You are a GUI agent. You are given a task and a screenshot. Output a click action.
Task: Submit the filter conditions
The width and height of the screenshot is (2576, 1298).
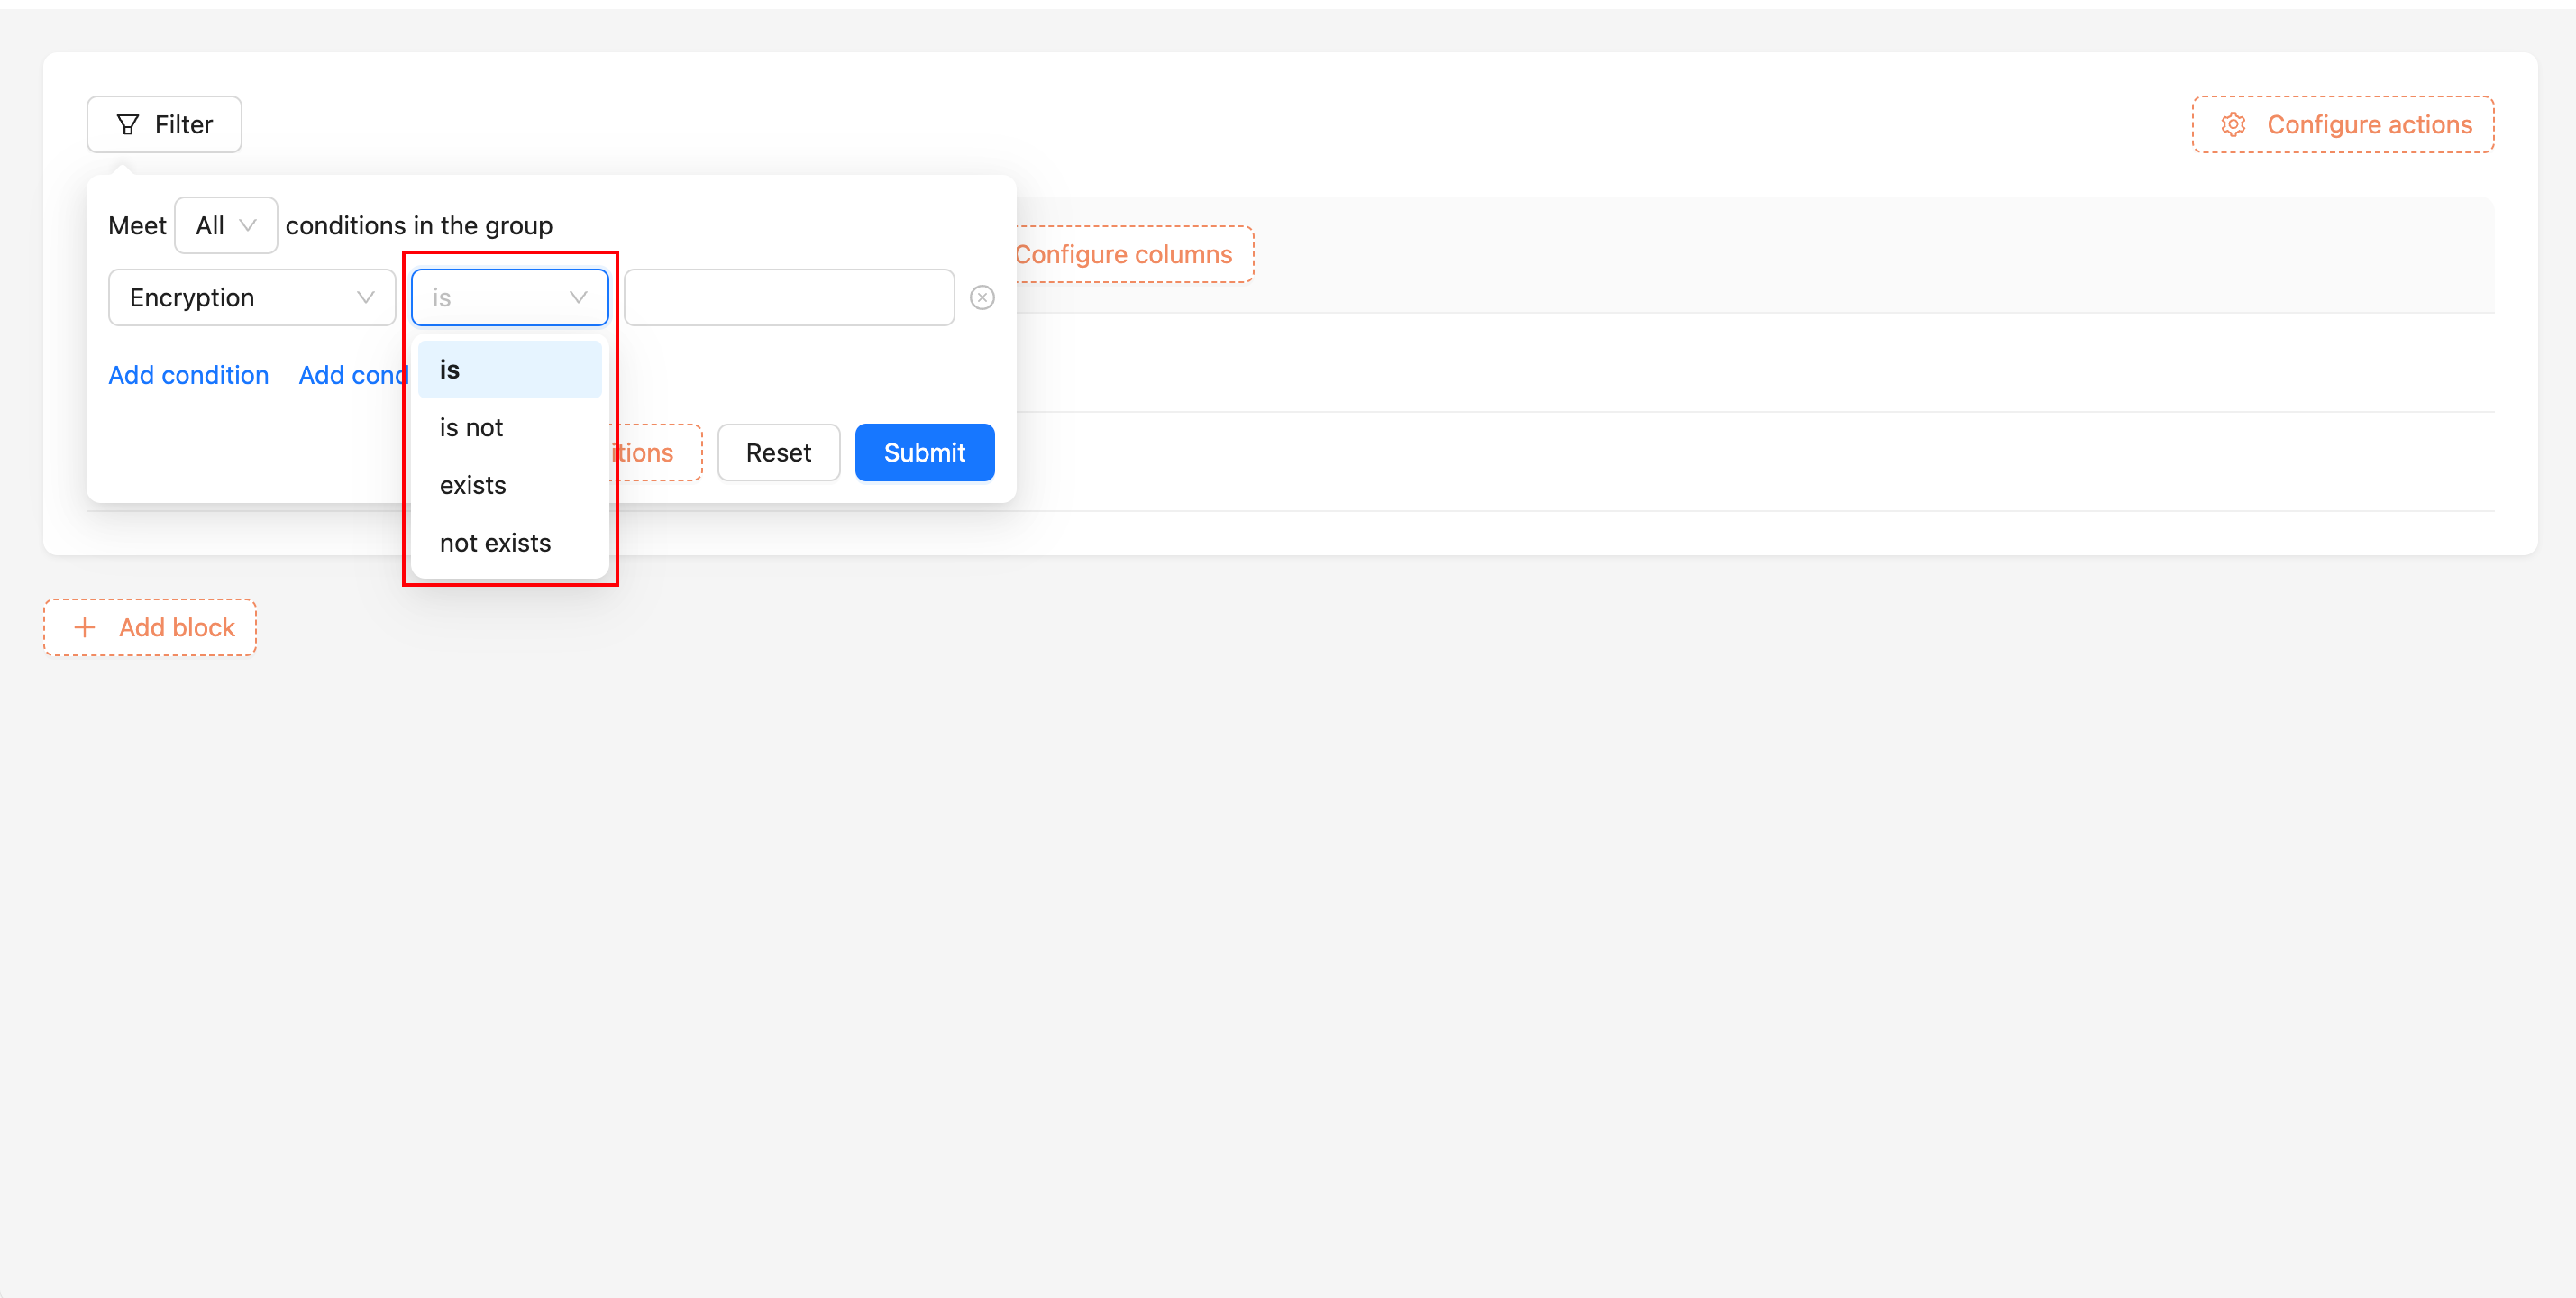click(x=923, y=453)
